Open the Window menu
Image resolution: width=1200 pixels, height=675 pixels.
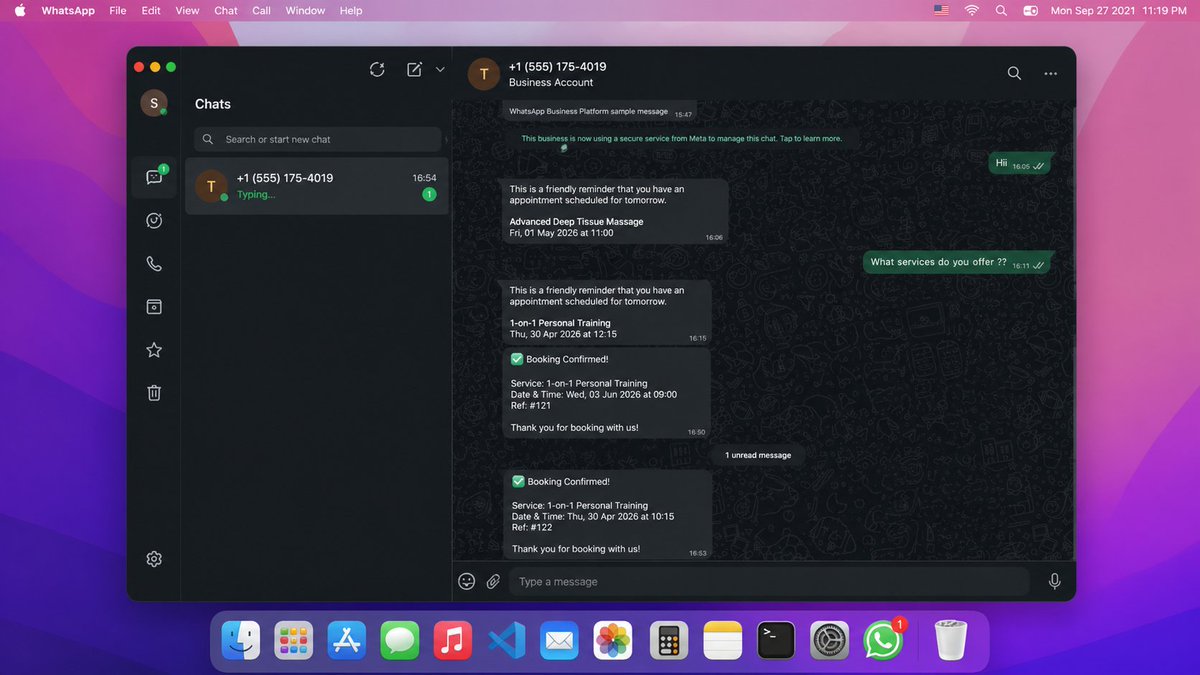click(x=305, y=10)
